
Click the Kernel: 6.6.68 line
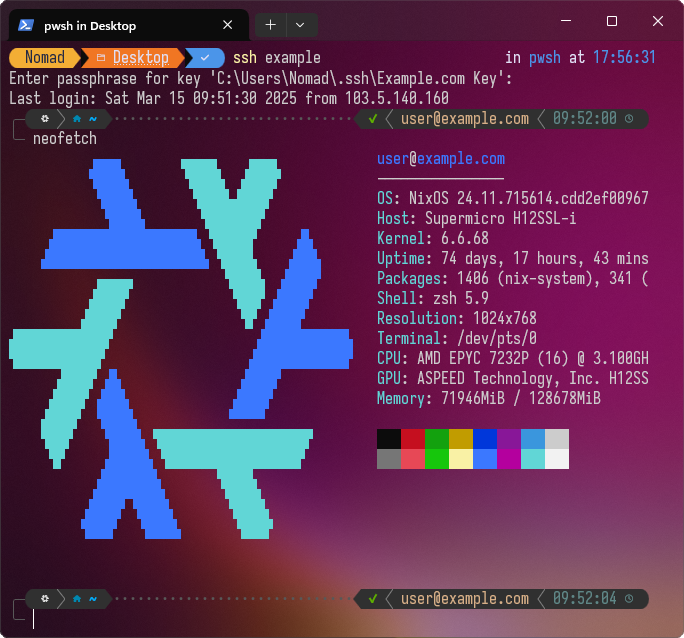pyautogui.click(x=433, y=239)
